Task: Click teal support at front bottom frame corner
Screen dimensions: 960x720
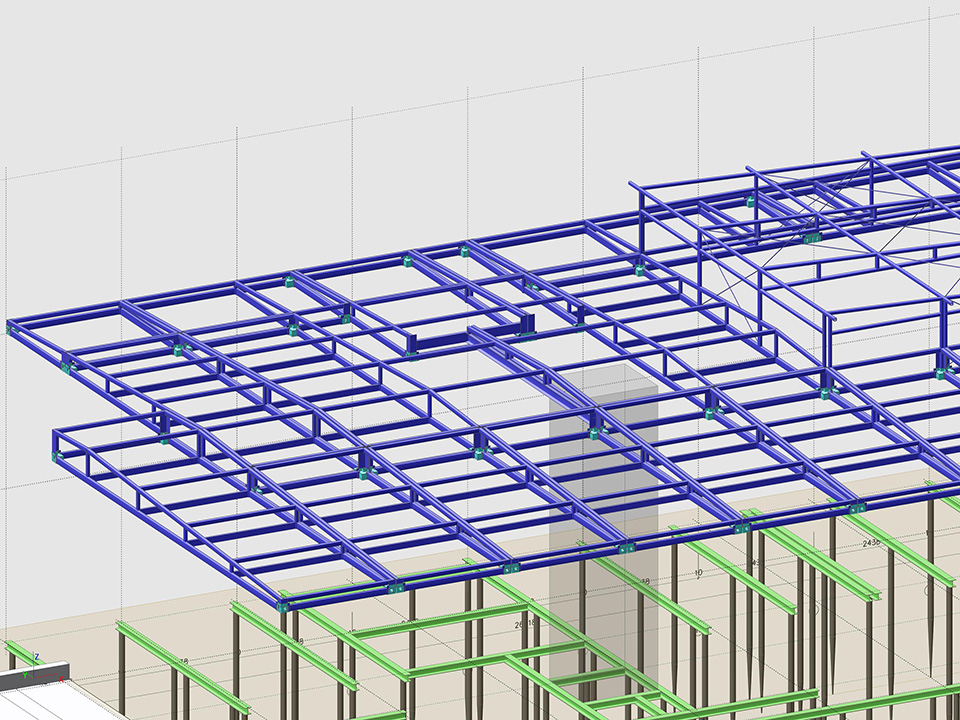Action: (x=283, y=605)
